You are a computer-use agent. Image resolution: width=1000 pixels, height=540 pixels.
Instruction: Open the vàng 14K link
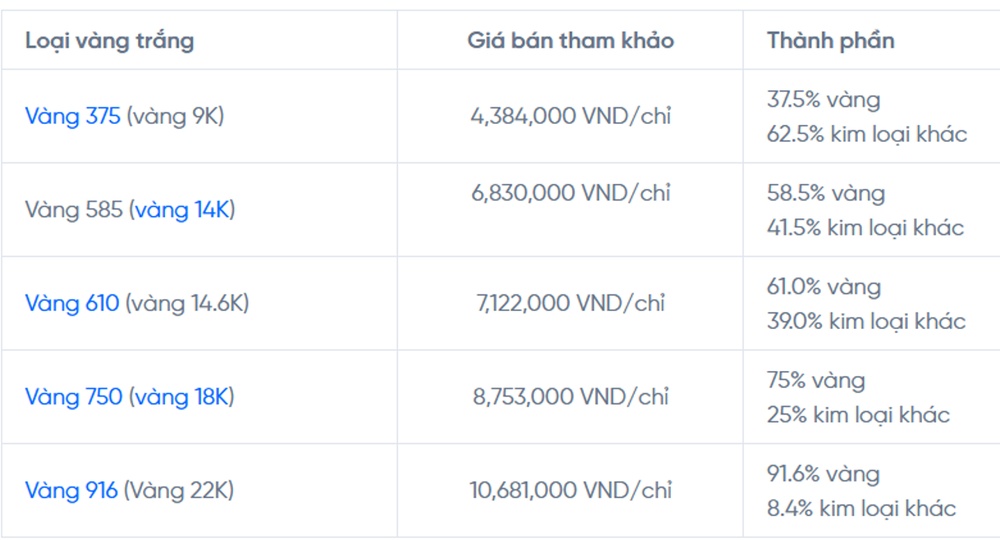182,210
